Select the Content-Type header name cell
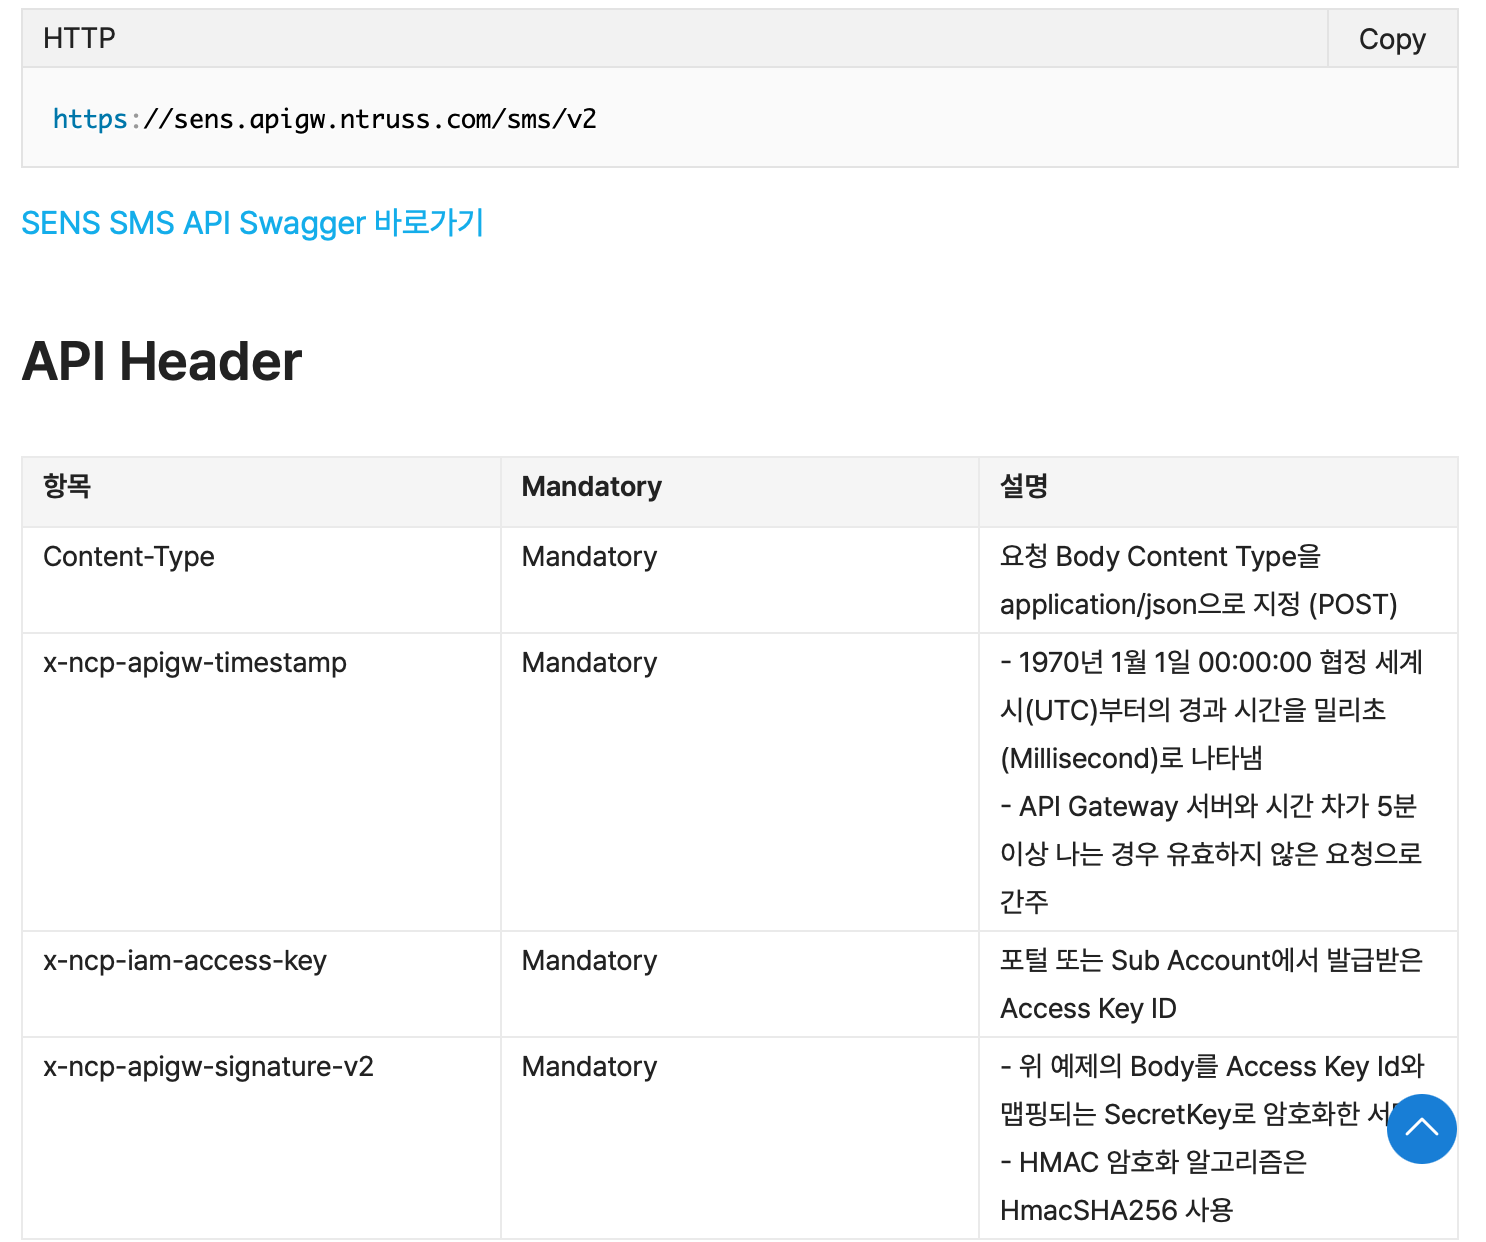The width and height of the screenshot is (1486, 1242). click(129, 557)
